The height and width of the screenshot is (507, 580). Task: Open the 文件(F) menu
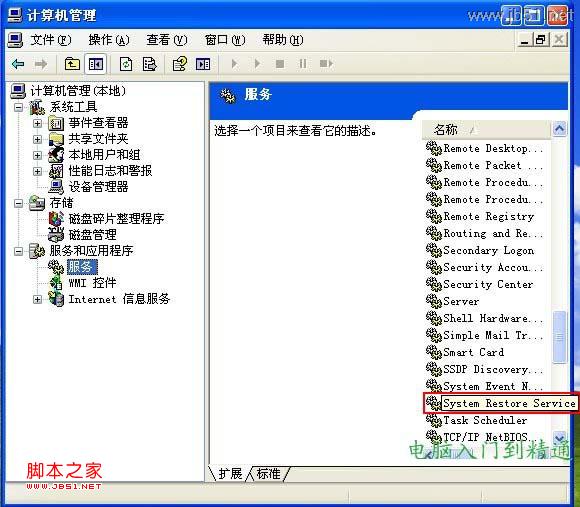click(50, 40)
